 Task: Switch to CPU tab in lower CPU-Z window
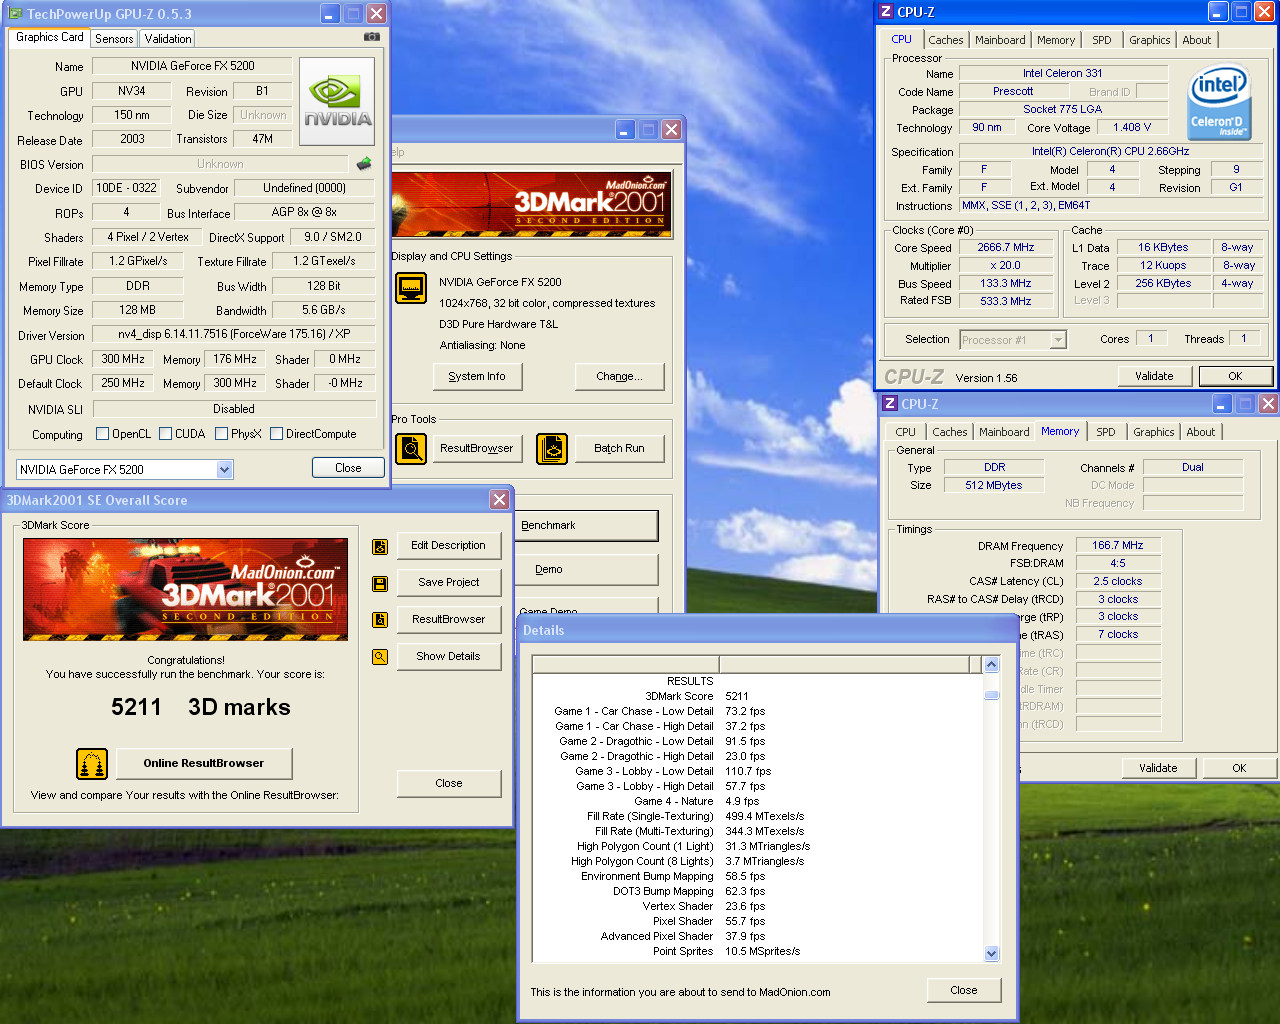[906, 432]
